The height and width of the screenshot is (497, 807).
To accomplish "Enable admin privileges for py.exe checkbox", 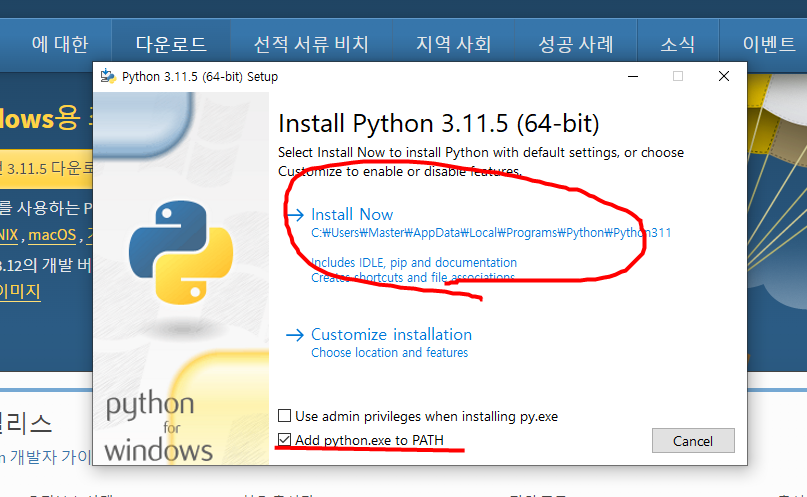I will point(285,415).
